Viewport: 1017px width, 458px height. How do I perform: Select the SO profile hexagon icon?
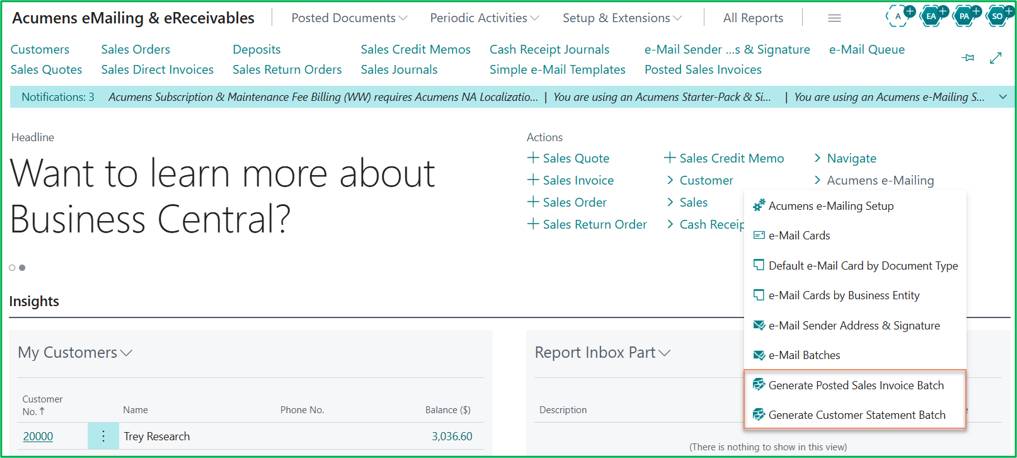click(999, 16)
